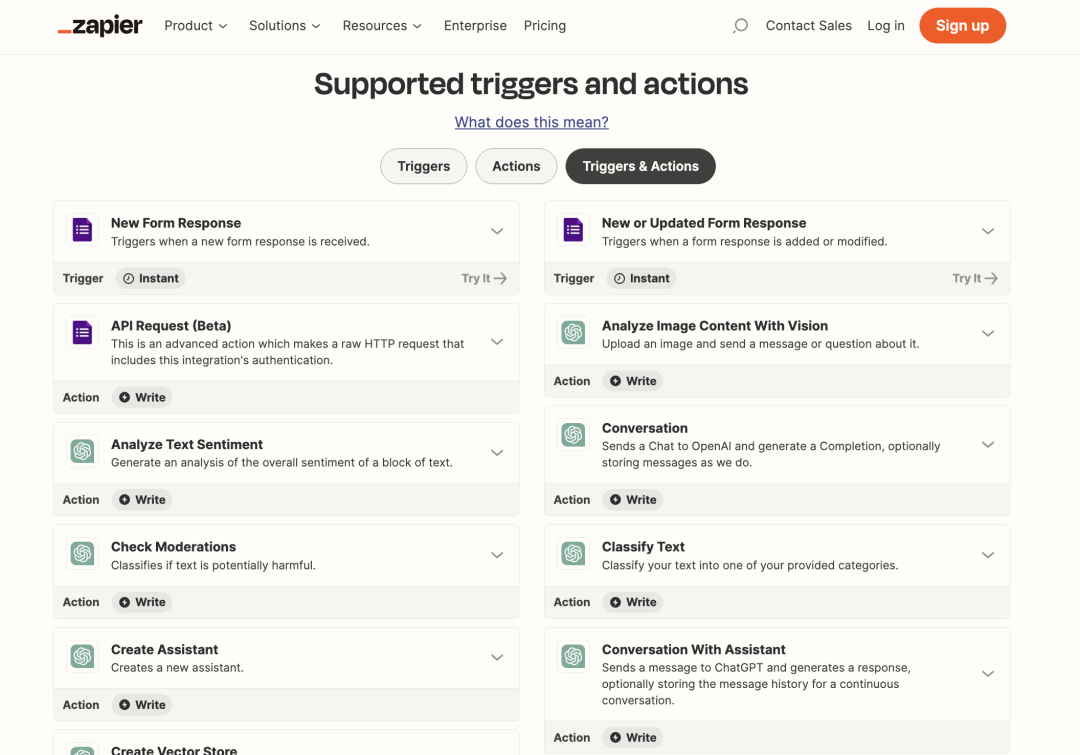Click ChatGPT icon beside Classify Text
Image resolution: width=1080 pixels, height=755 pixels.
573,554
